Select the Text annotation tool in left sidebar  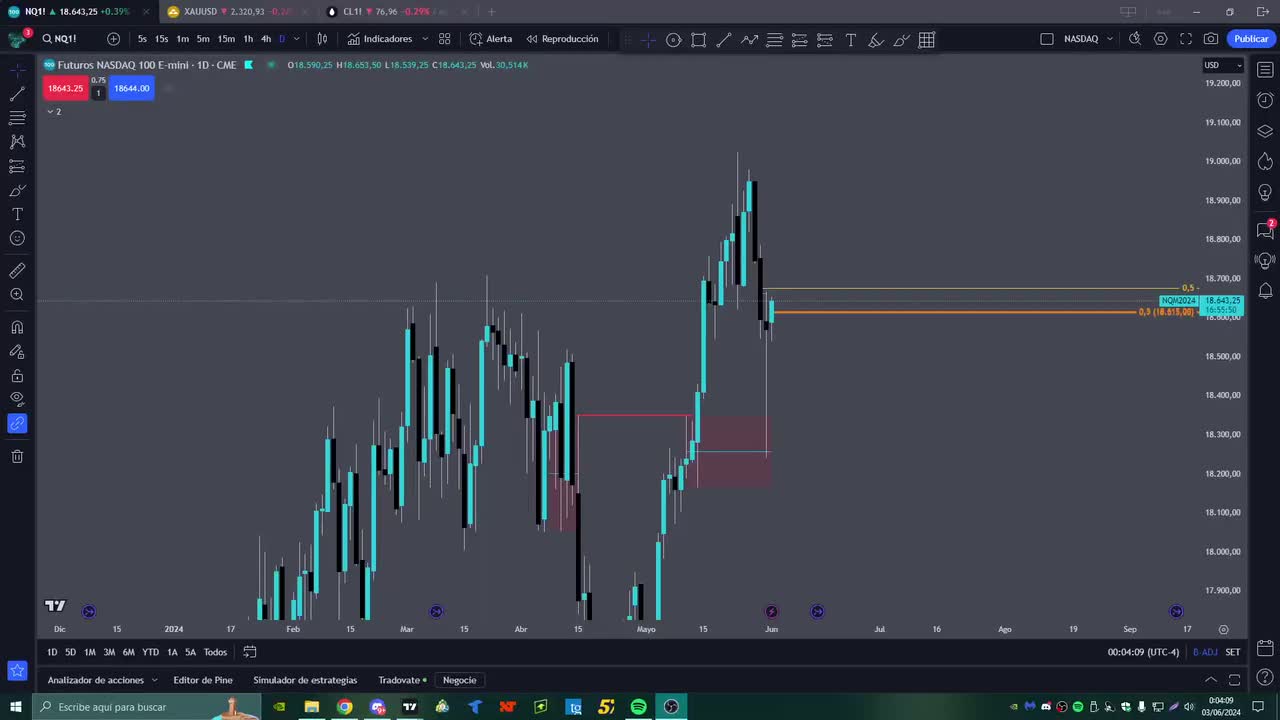[x=17, y=214]
